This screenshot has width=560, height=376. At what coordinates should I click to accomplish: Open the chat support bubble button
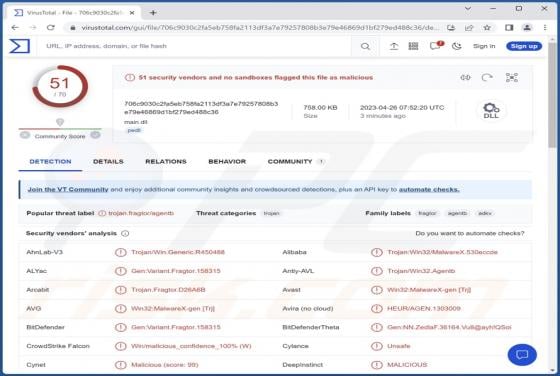[x=522, y=355]
